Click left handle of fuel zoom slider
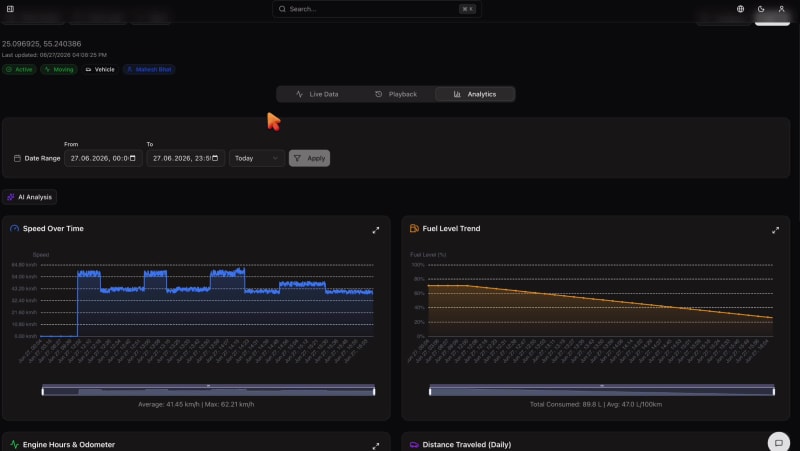This screenshot has height=451, width=800. (x=430, y=391)
